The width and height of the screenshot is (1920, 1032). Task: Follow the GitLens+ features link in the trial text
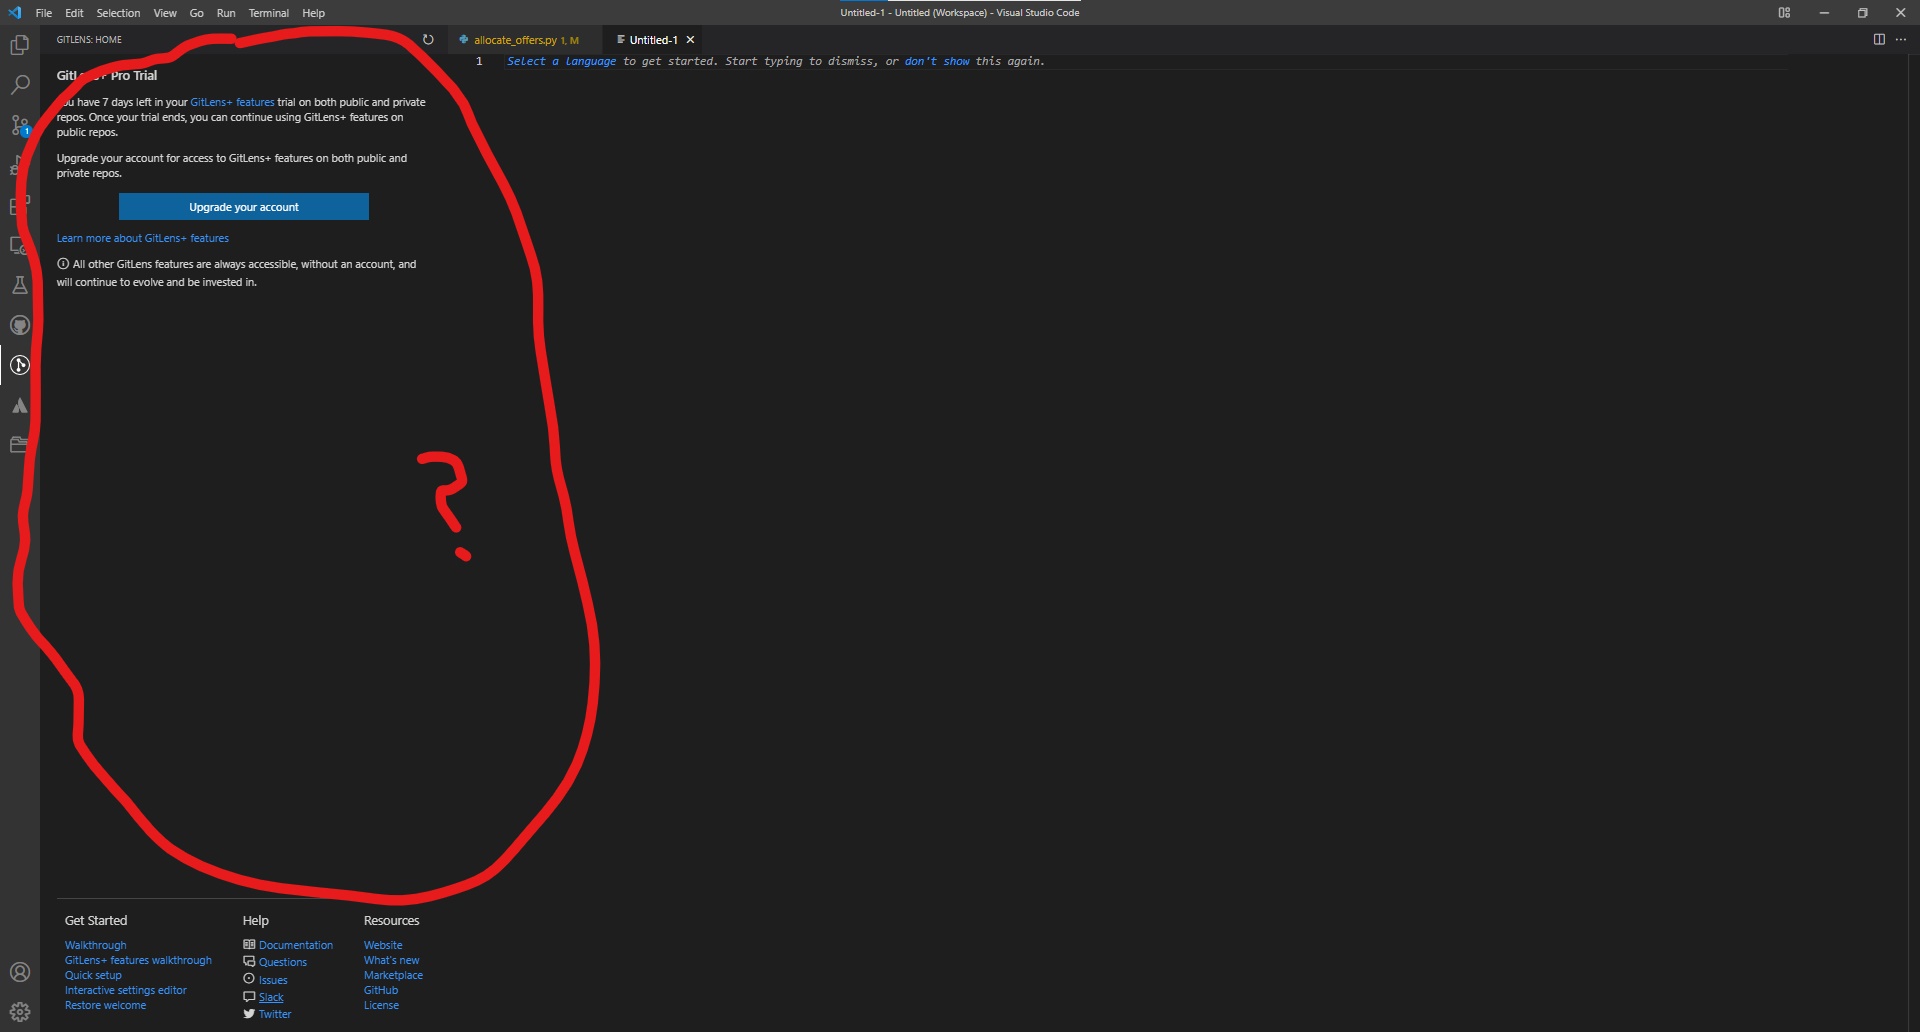point(232,102)
